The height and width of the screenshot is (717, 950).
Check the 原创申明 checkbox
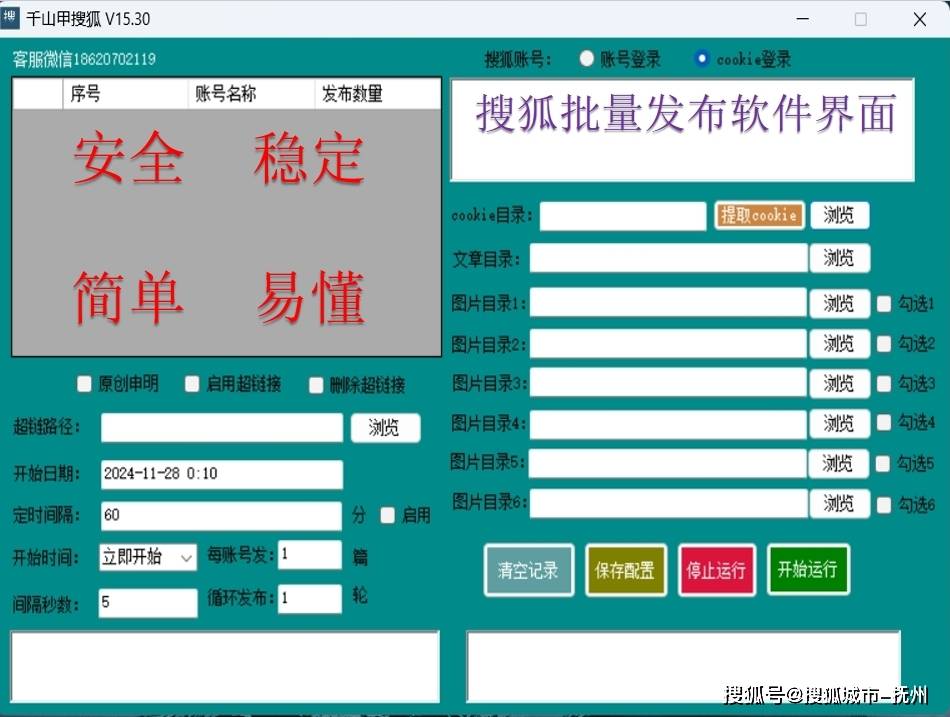click(x=84, y=384)
